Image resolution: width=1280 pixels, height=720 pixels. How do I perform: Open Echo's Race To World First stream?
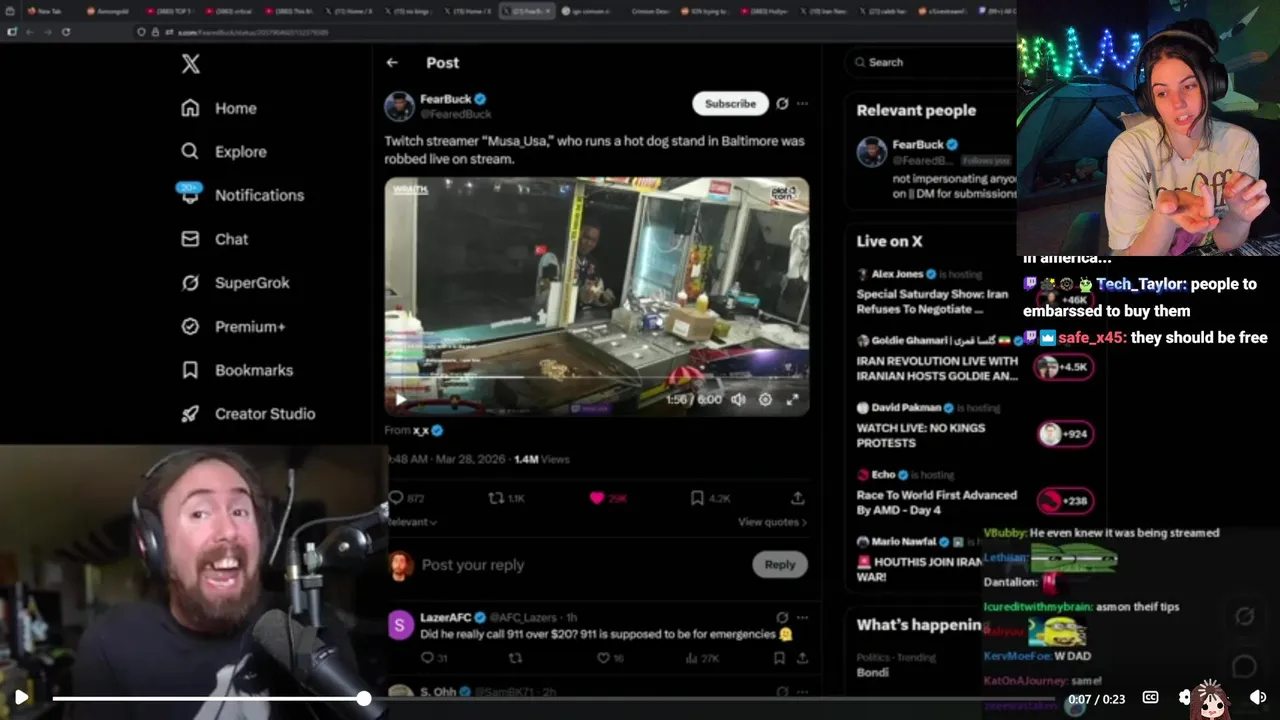(x=936, y=502)
